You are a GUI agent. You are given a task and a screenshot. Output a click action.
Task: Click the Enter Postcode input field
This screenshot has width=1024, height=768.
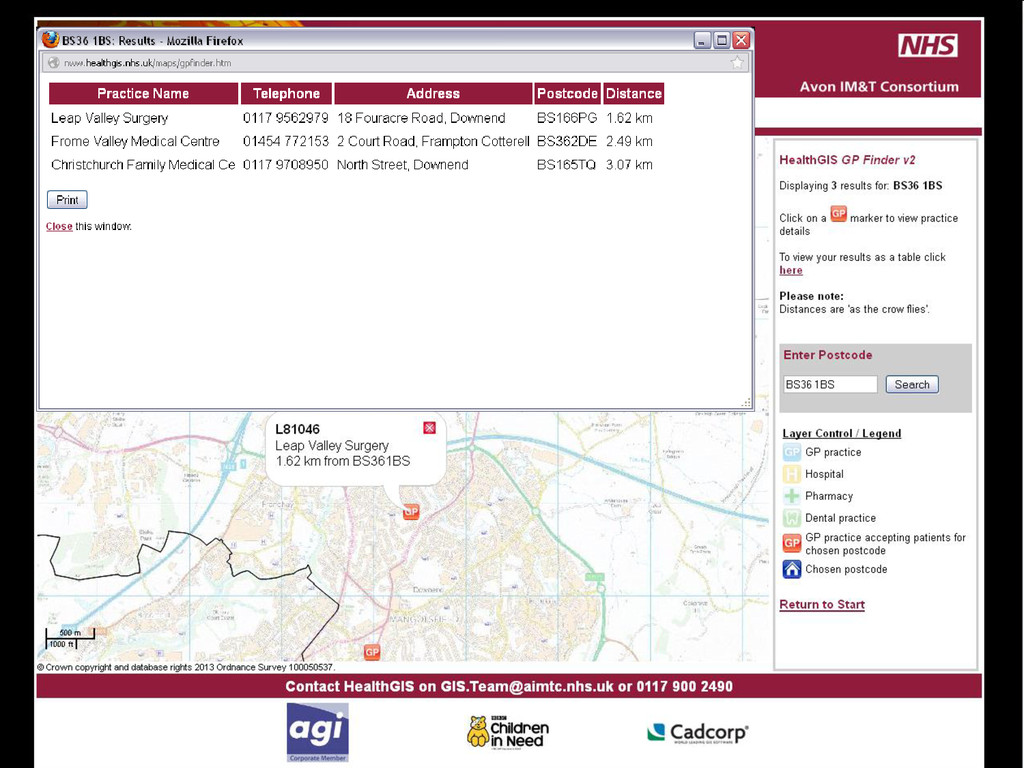[830, 385]
